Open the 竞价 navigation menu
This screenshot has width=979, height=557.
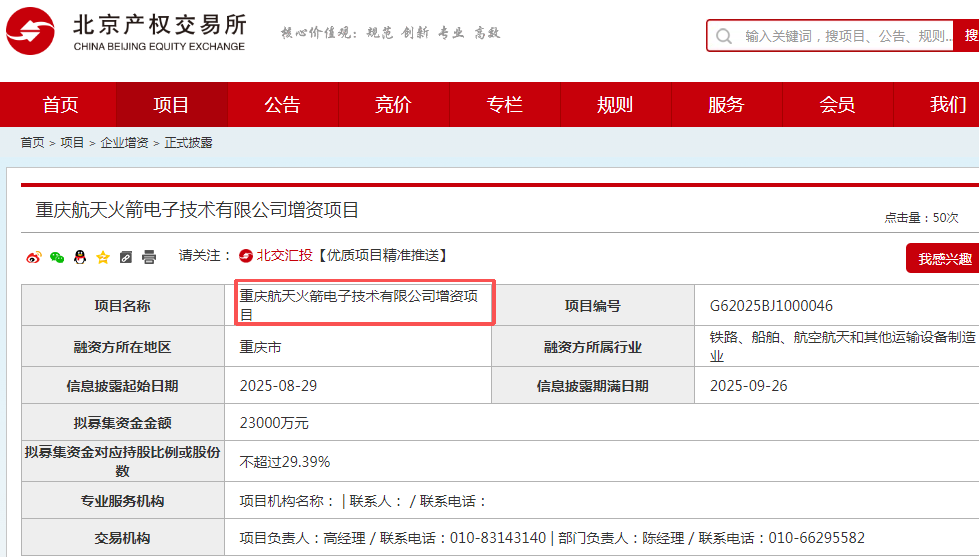coord(393,104)
